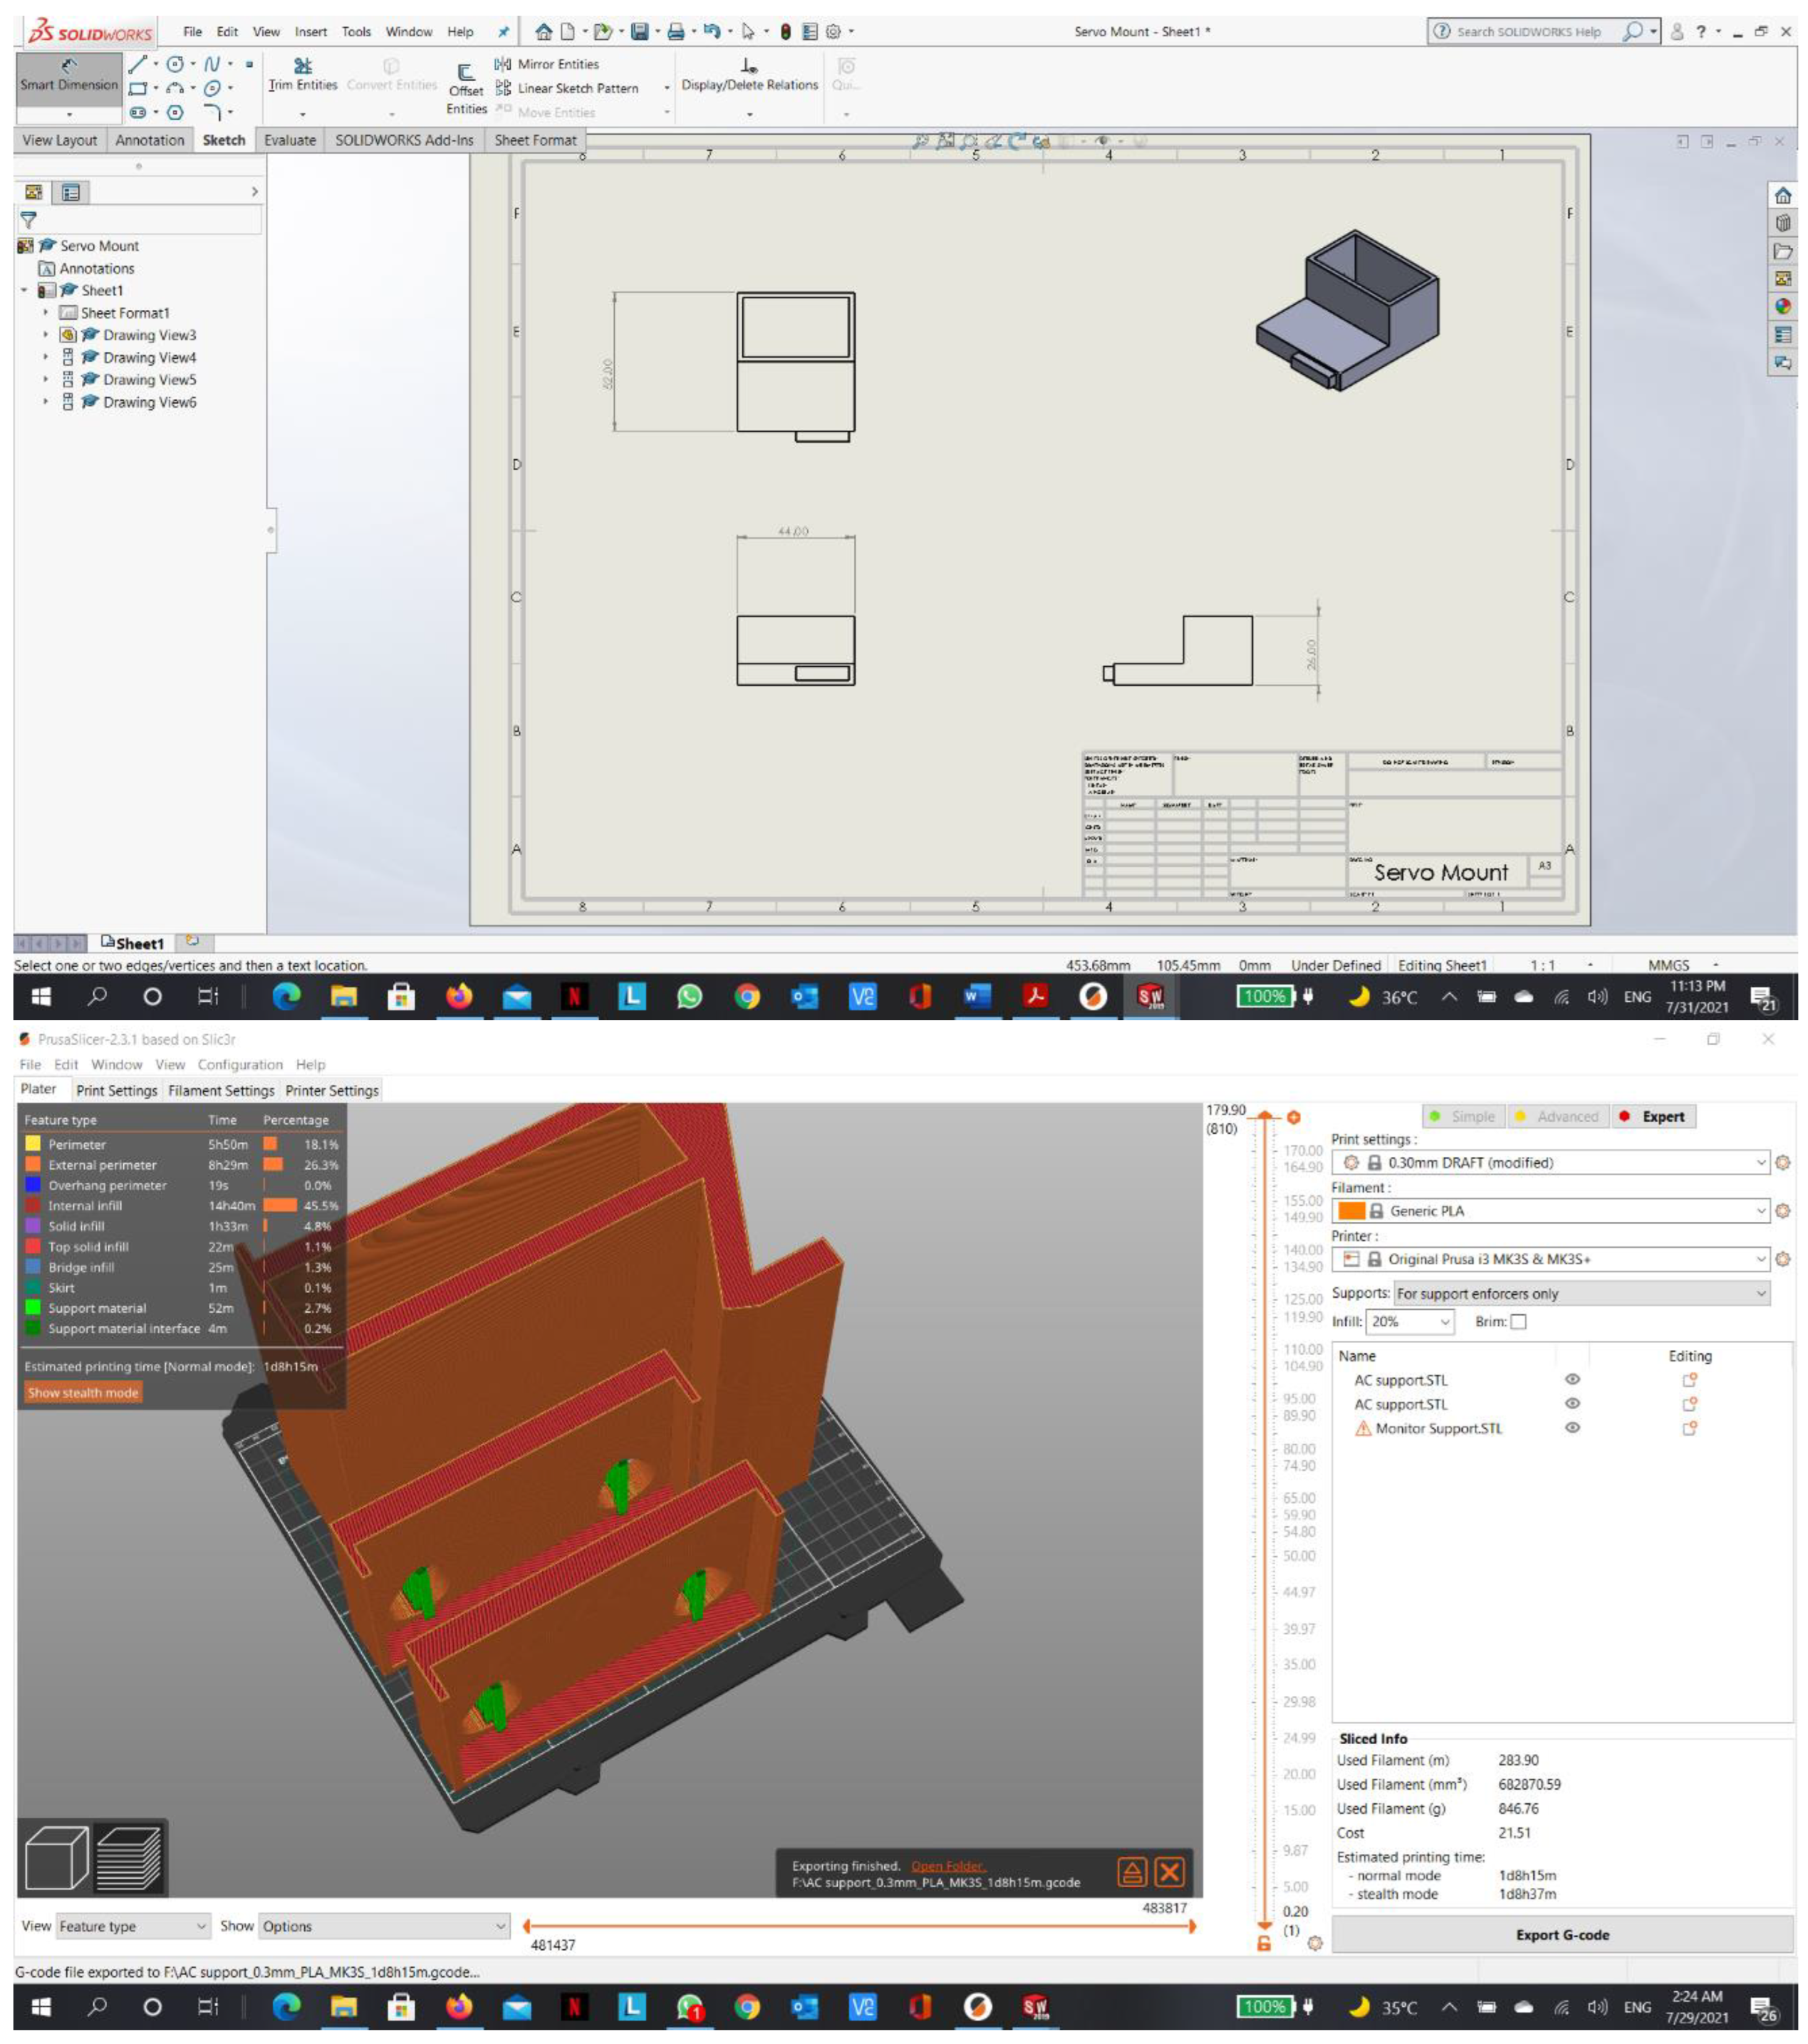Expand the Drawing View3 tree node
This screenshot has height=2044, width=1808.
coord(45,335)
